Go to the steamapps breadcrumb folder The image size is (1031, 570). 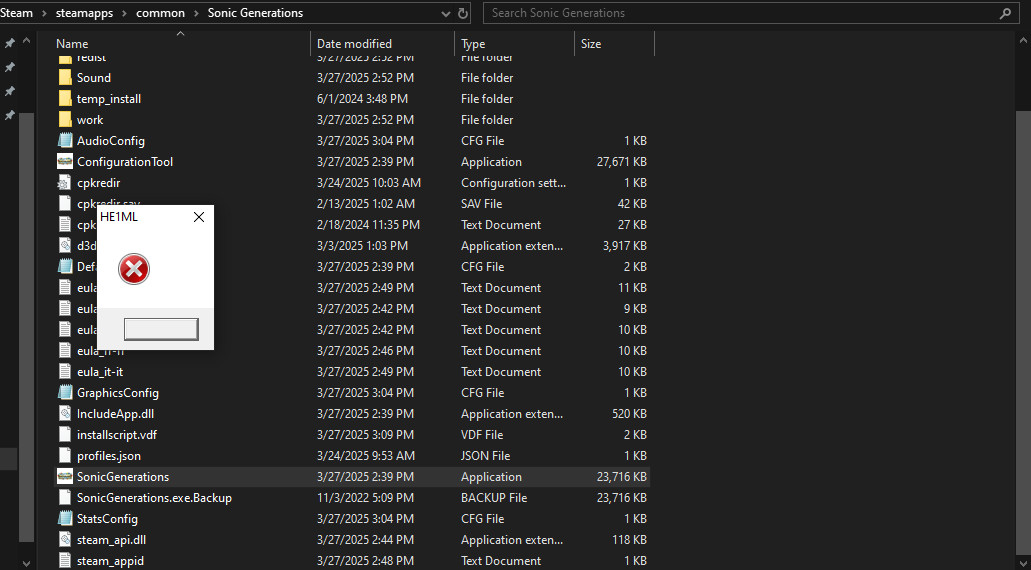85,13
